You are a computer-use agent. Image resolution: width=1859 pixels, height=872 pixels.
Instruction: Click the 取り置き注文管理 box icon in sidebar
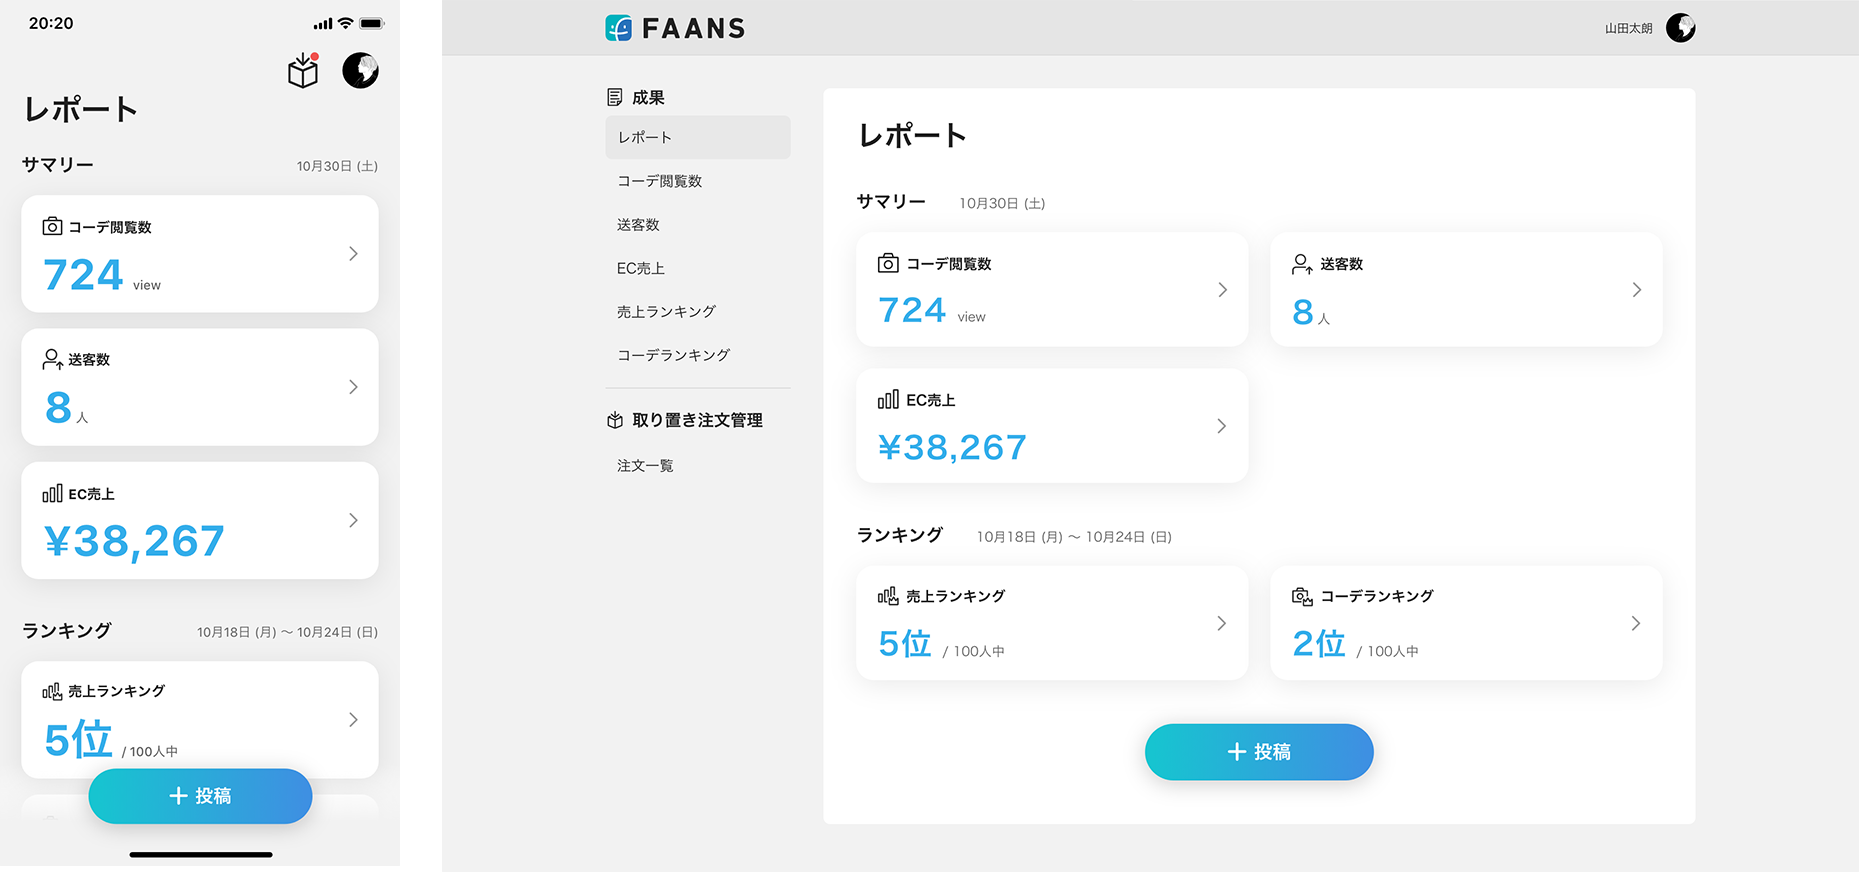[x=615, y=421]
